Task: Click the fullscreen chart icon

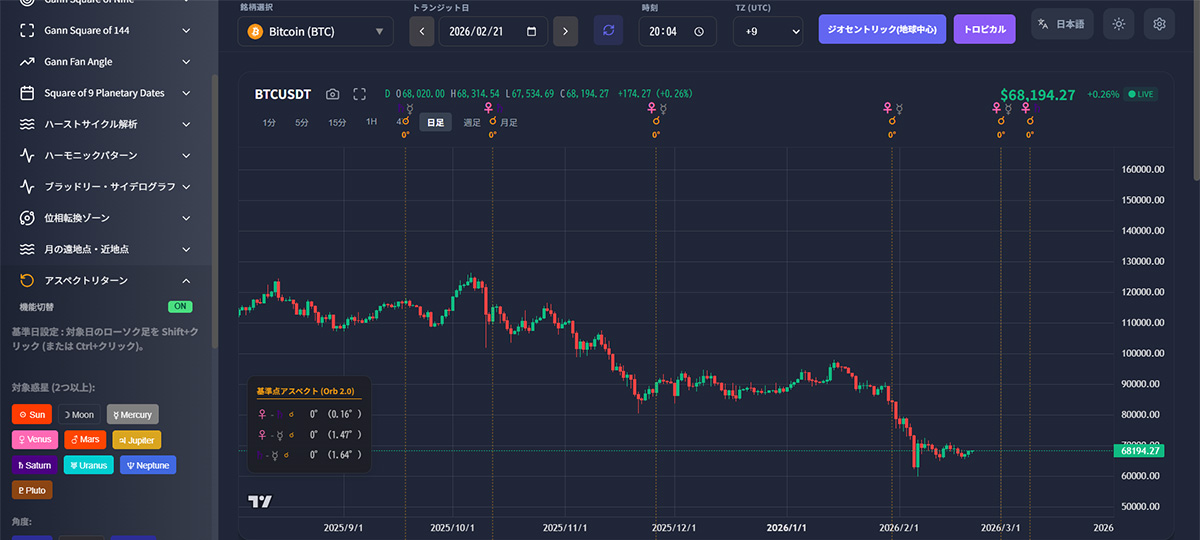Action: click(x=359, y=94)
